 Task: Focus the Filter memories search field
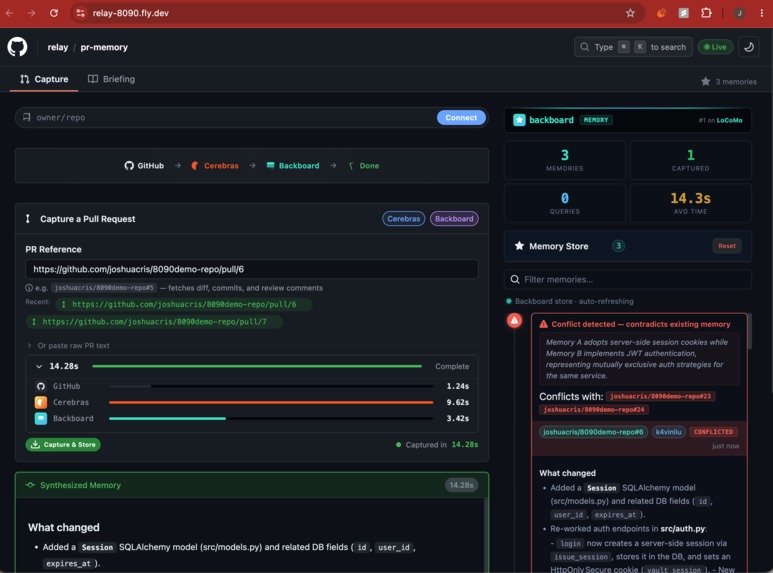[x=628, y=280]
